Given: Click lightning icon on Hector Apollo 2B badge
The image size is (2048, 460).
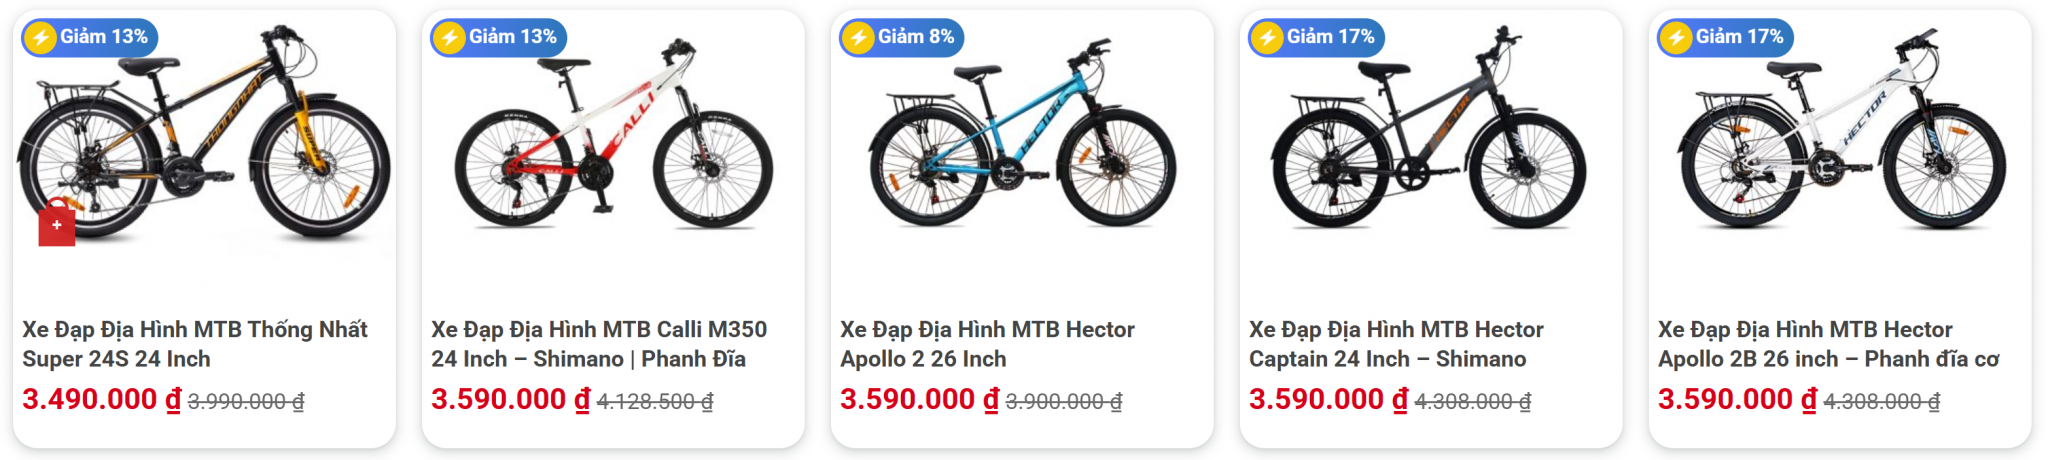Looking at the screenshot, I should pyautogui.click(x=1676, y=38).
